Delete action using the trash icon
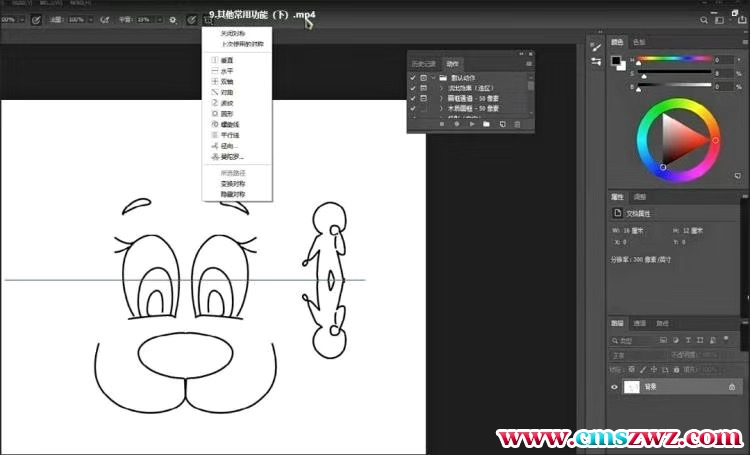 click(x=517, y=124)
